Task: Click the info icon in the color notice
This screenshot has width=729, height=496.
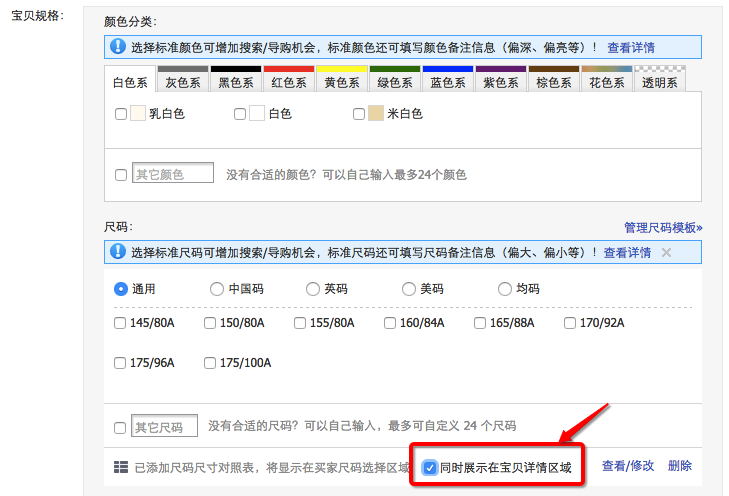Action: (x=118, y=46)
